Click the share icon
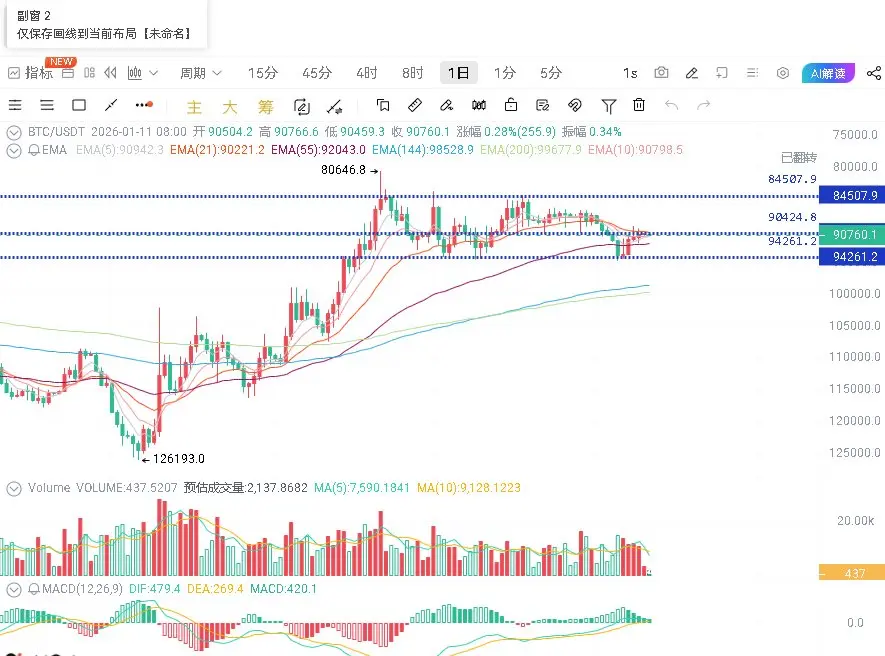The image size is (885, 656). [x=874, y=73]
